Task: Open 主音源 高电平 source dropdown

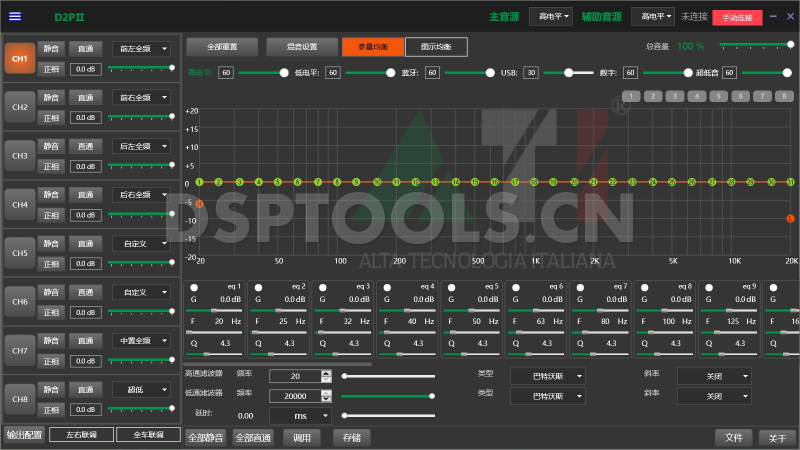Action: [551, 16]
